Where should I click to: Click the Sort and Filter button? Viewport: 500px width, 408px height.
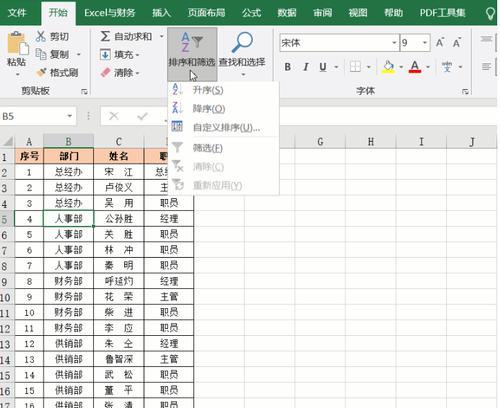[x=192, y=54]
